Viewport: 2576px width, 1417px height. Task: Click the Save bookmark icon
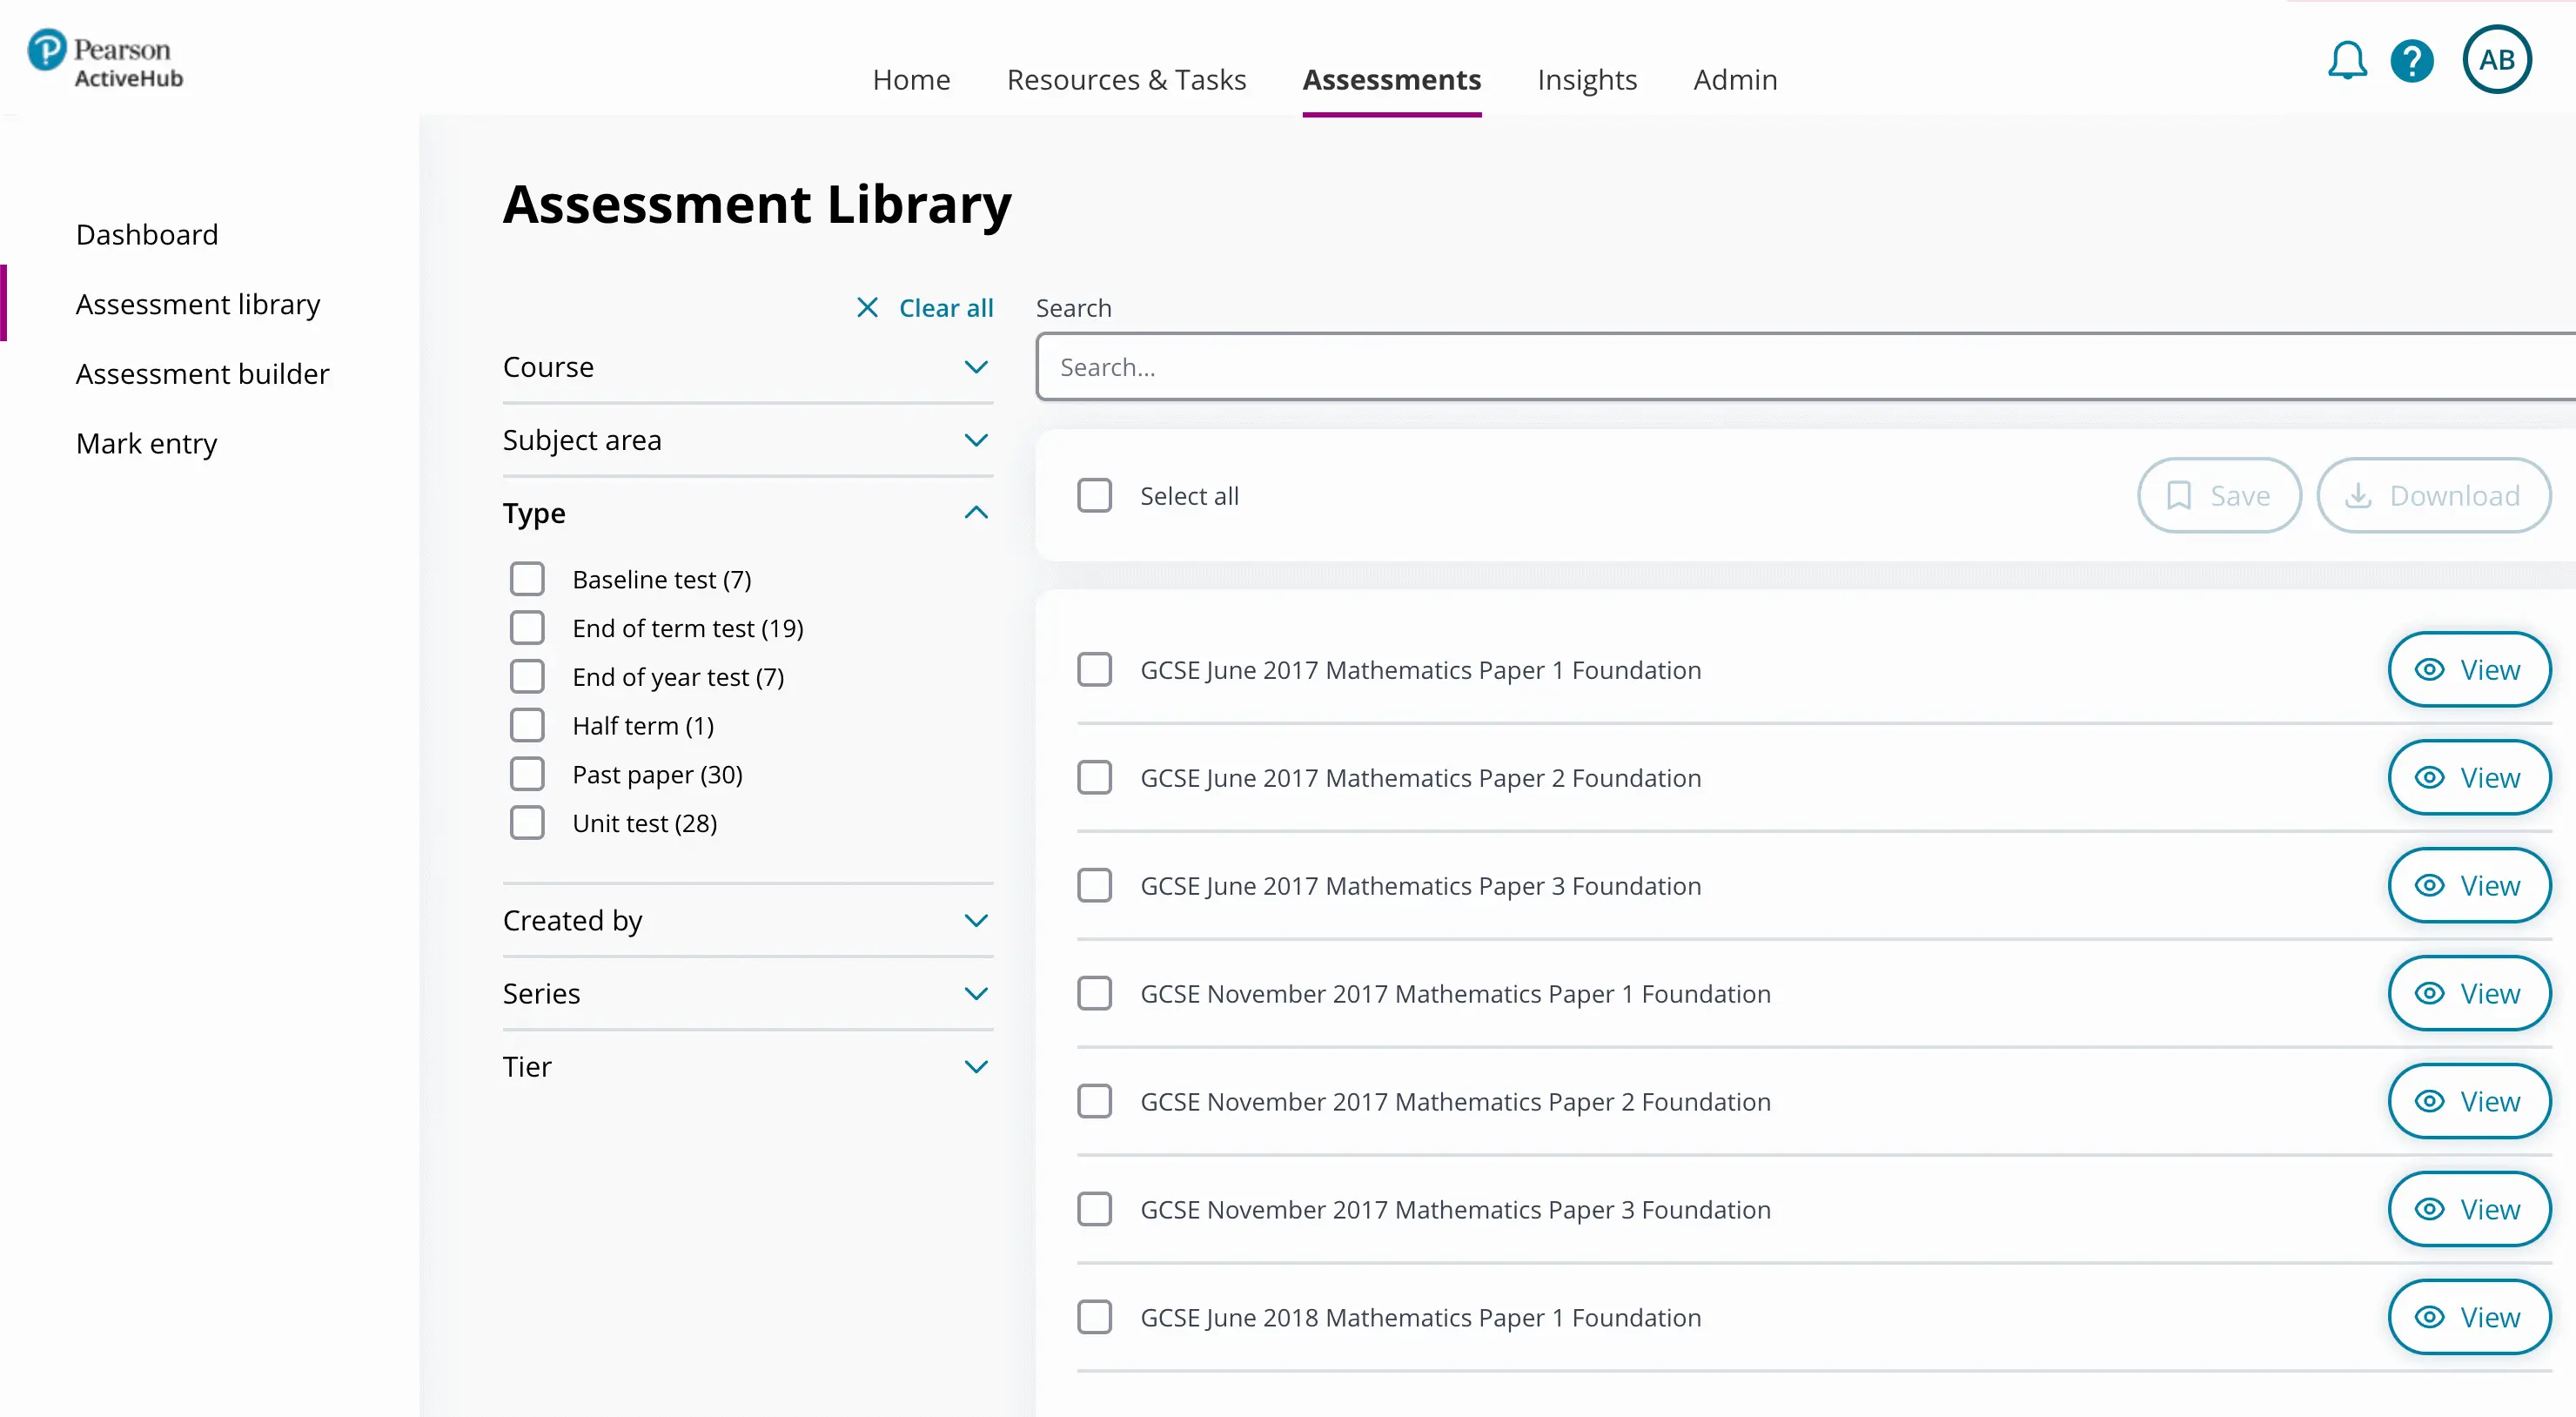click(2180, 495)
